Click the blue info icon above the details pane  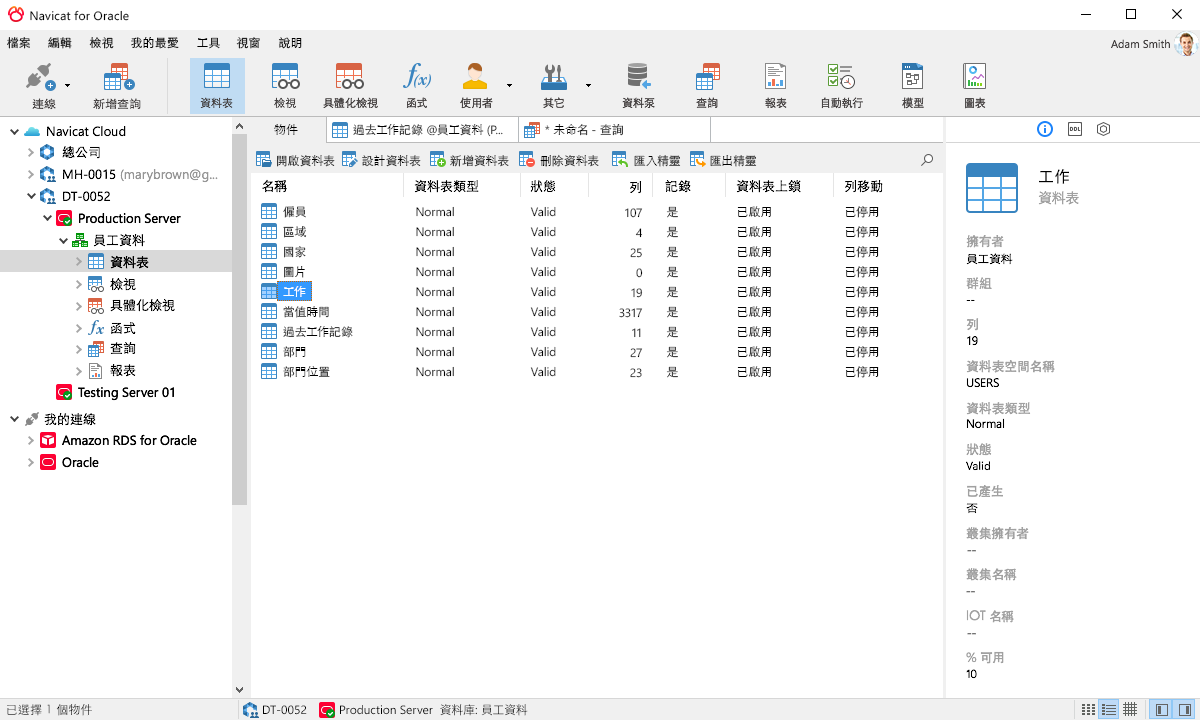[1044, 129]
